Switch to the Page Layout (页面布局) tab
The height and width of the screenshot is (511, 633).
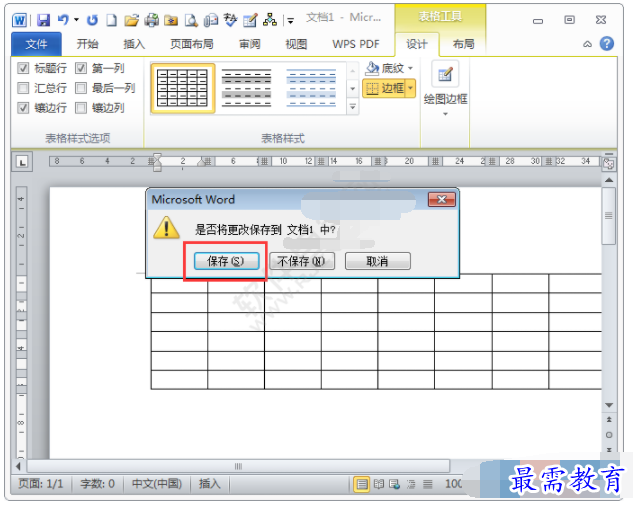192,44
